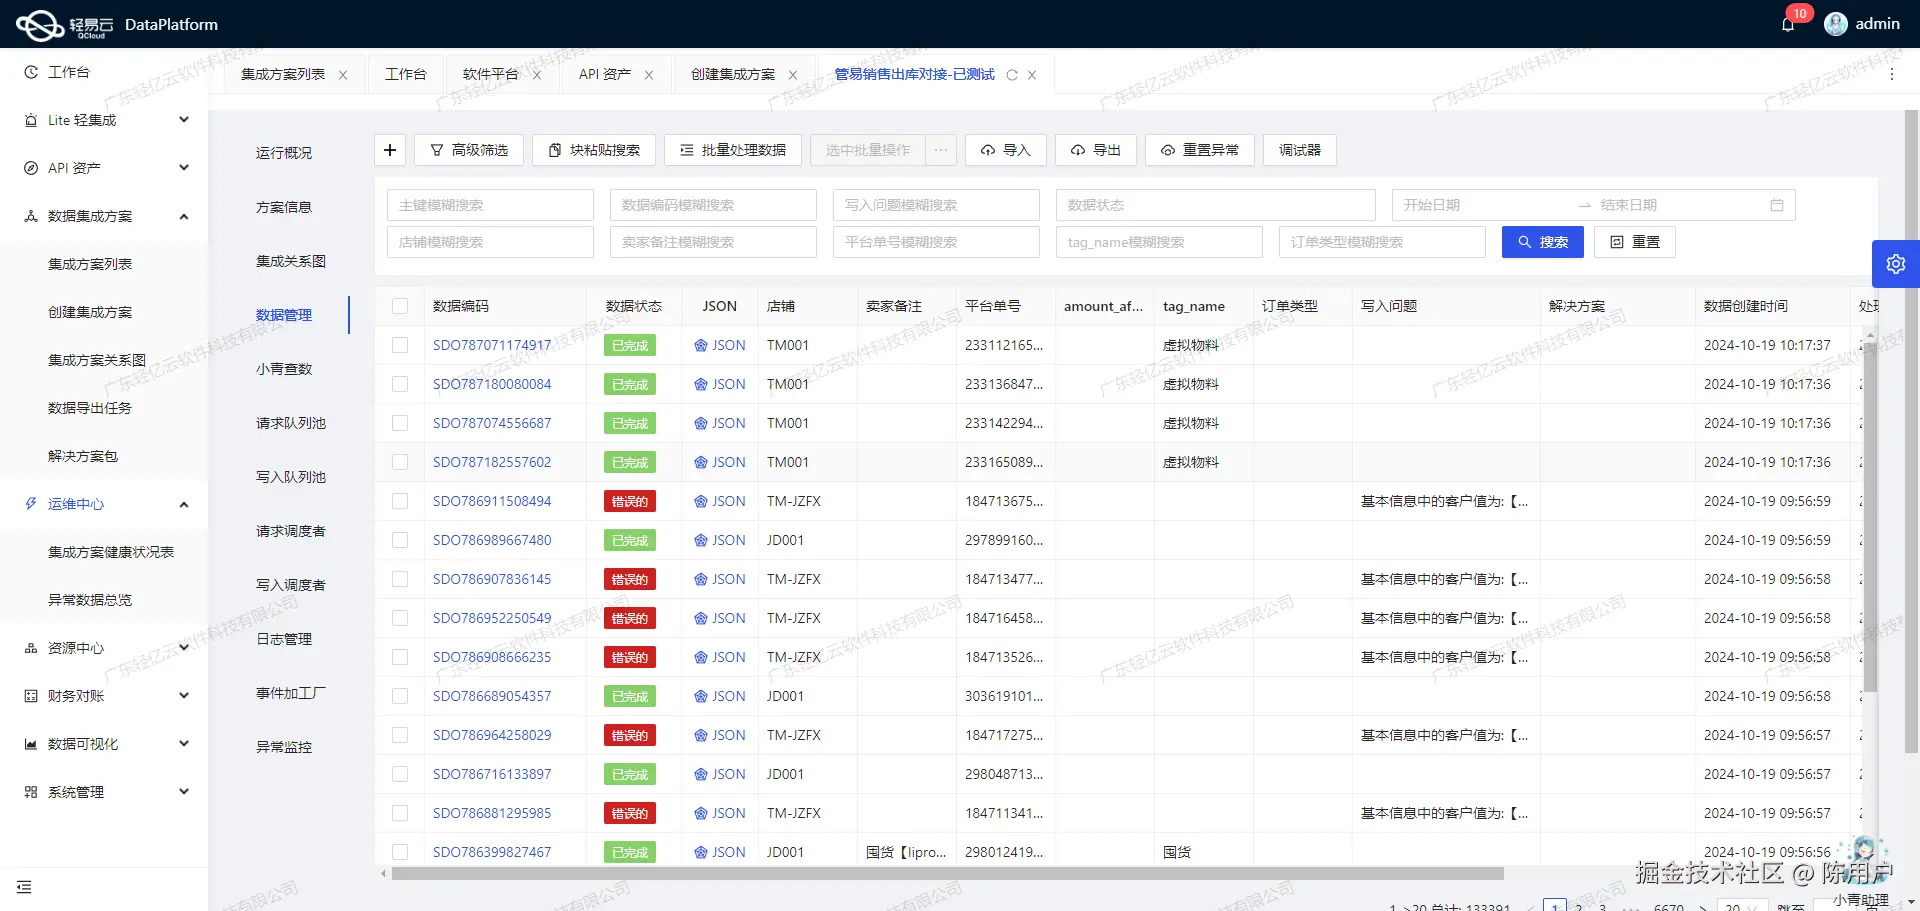1920x911 pixels.
Task: Click the 批量处理数据 button
Action: [x=732, y=150]
